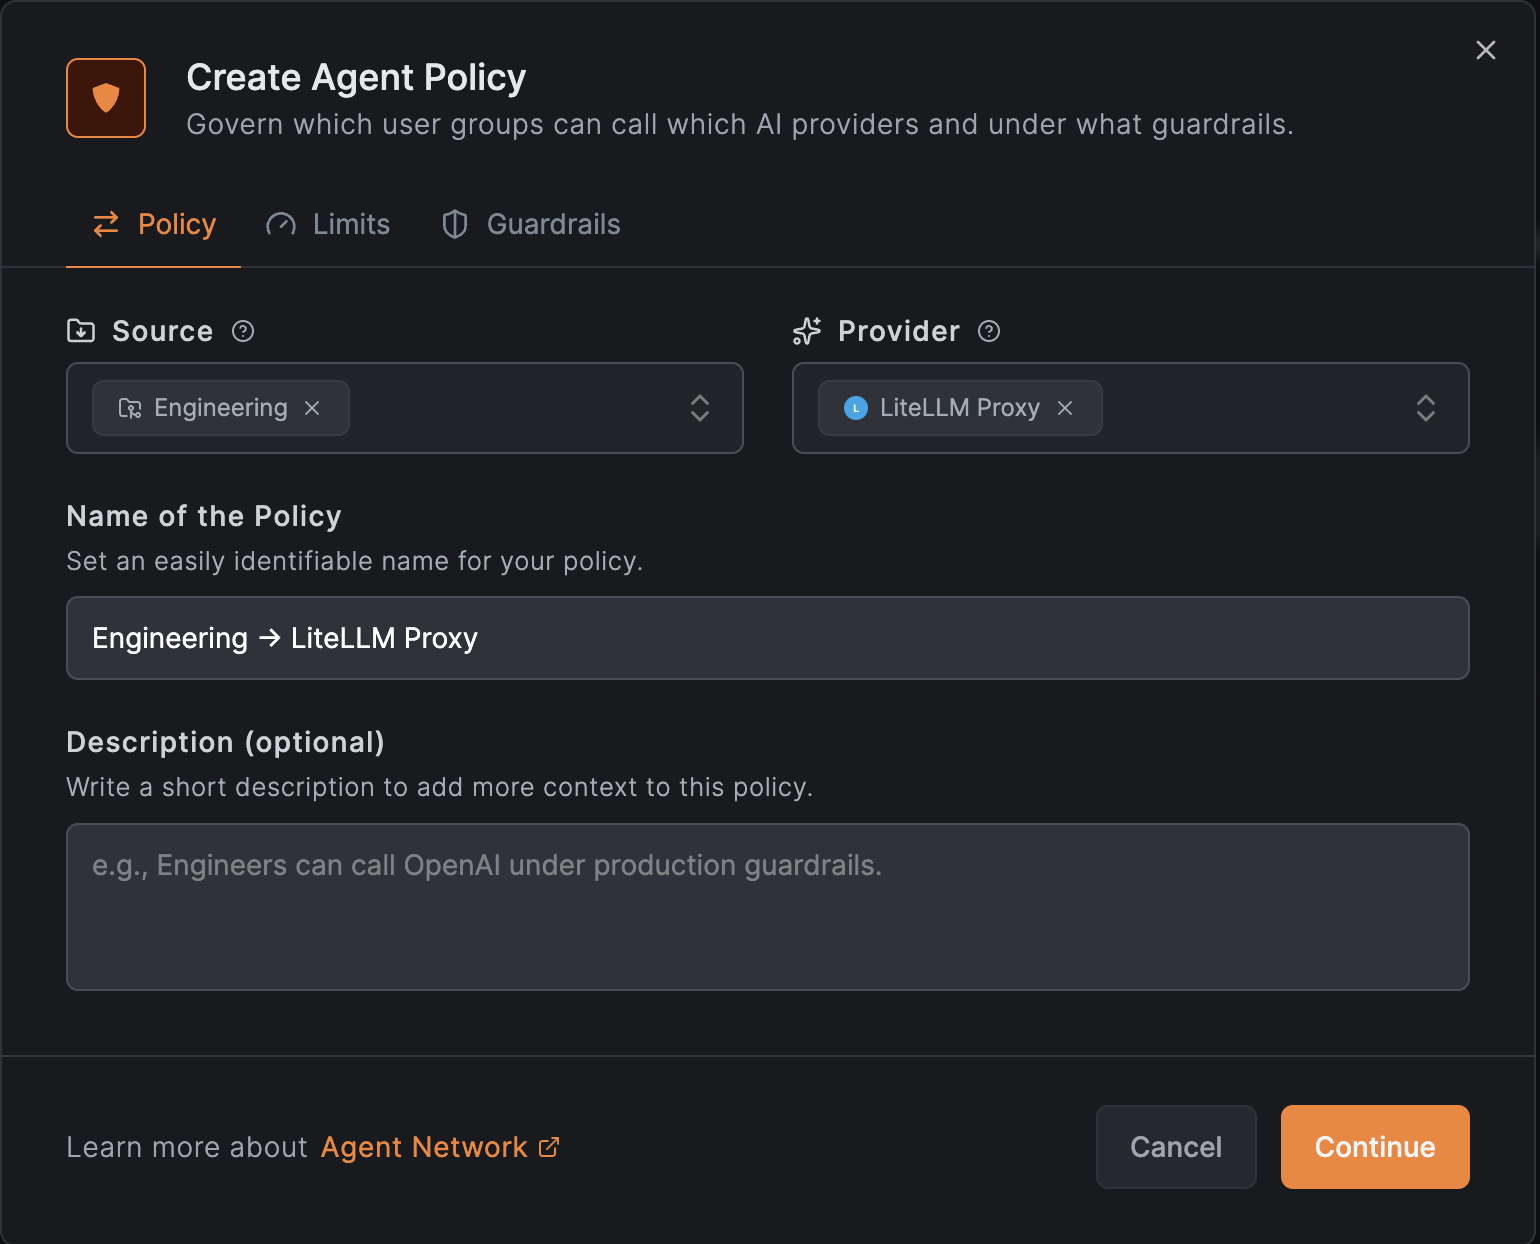
Task: Click the 'Govern which user groups' subtitle
Action: click(740, 124)
